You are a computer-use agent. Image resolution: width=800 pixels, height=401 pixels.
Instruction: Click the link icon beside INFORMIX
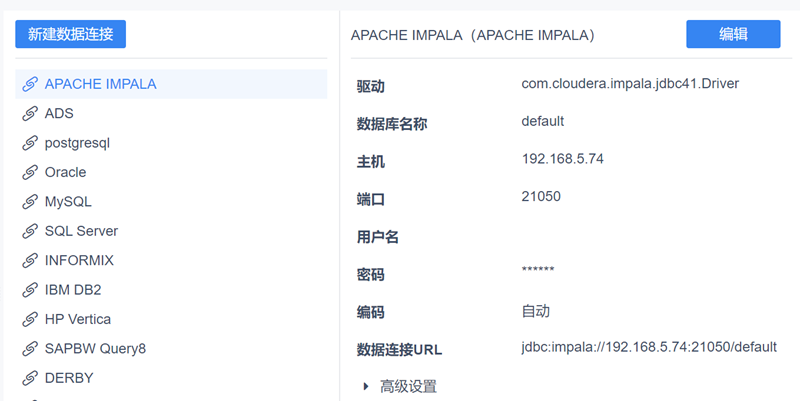[30, 261]
